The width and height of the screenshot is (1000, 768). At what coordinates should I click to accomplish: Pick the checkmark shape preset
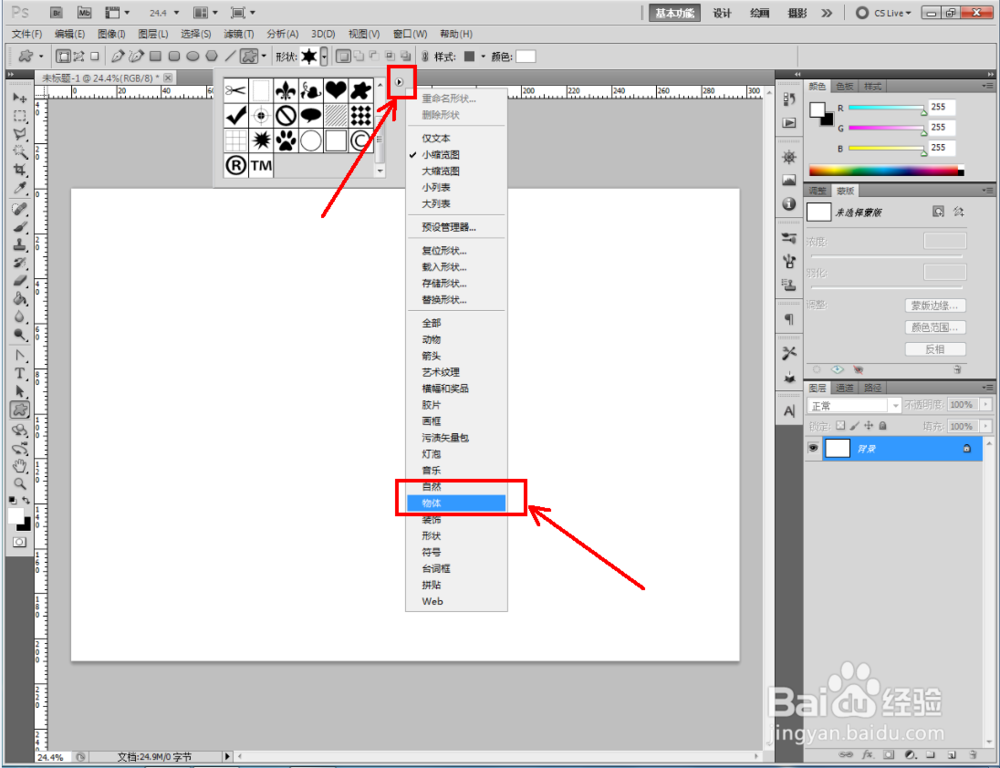click(235, 115)
